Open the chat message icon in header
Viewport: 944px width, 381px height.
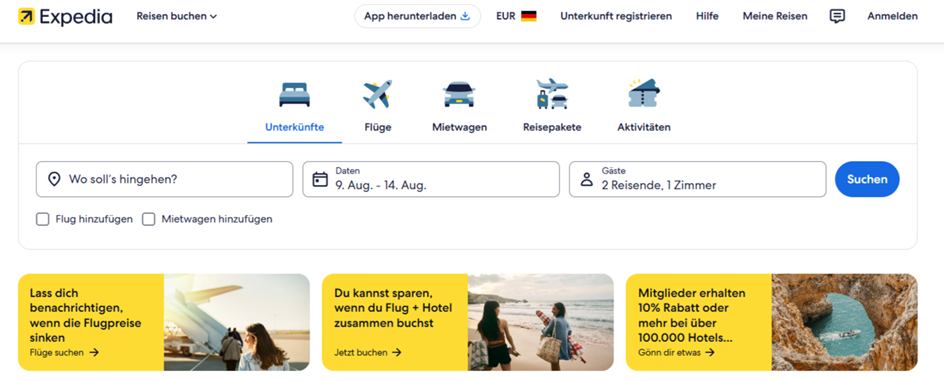837,16
